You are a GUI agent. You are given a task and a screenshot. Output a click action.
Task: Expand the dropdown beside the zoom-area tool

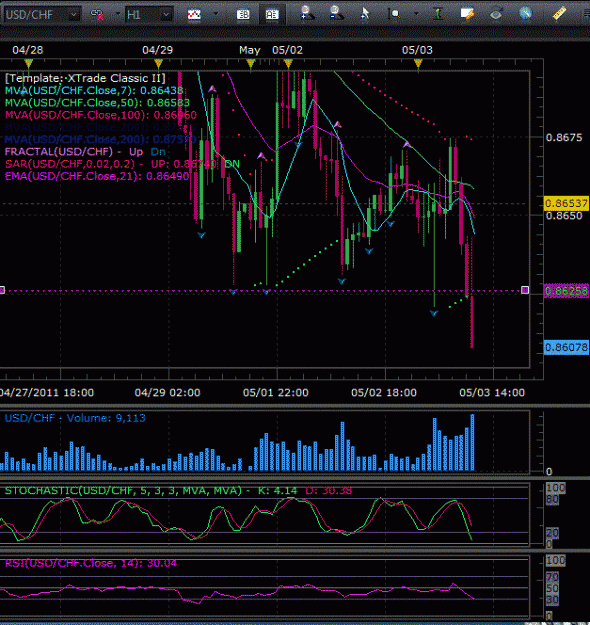(x=416, y=14)
